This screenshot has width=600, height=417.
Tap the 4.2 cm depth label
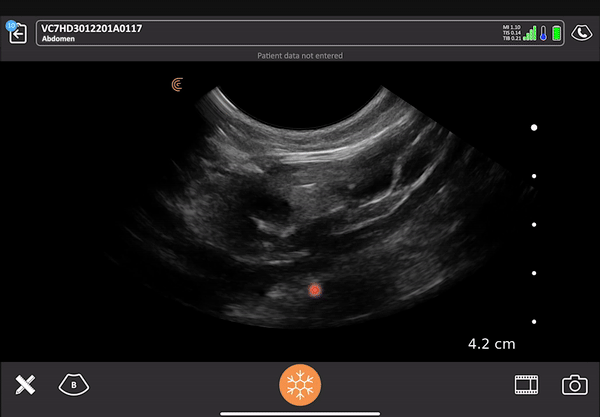[x=491, y=344]
